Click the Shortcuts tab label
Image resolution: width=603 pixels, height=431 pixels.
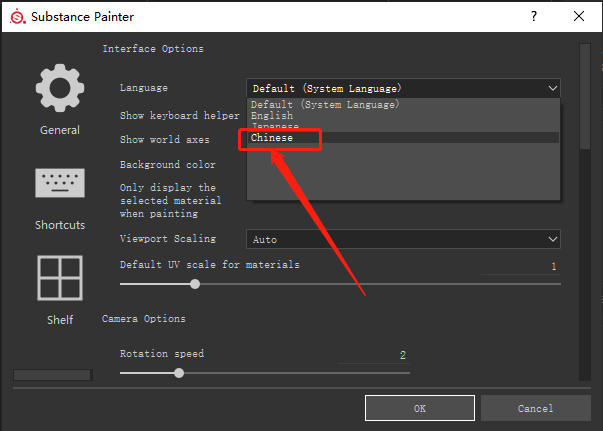tap(60, 225)
